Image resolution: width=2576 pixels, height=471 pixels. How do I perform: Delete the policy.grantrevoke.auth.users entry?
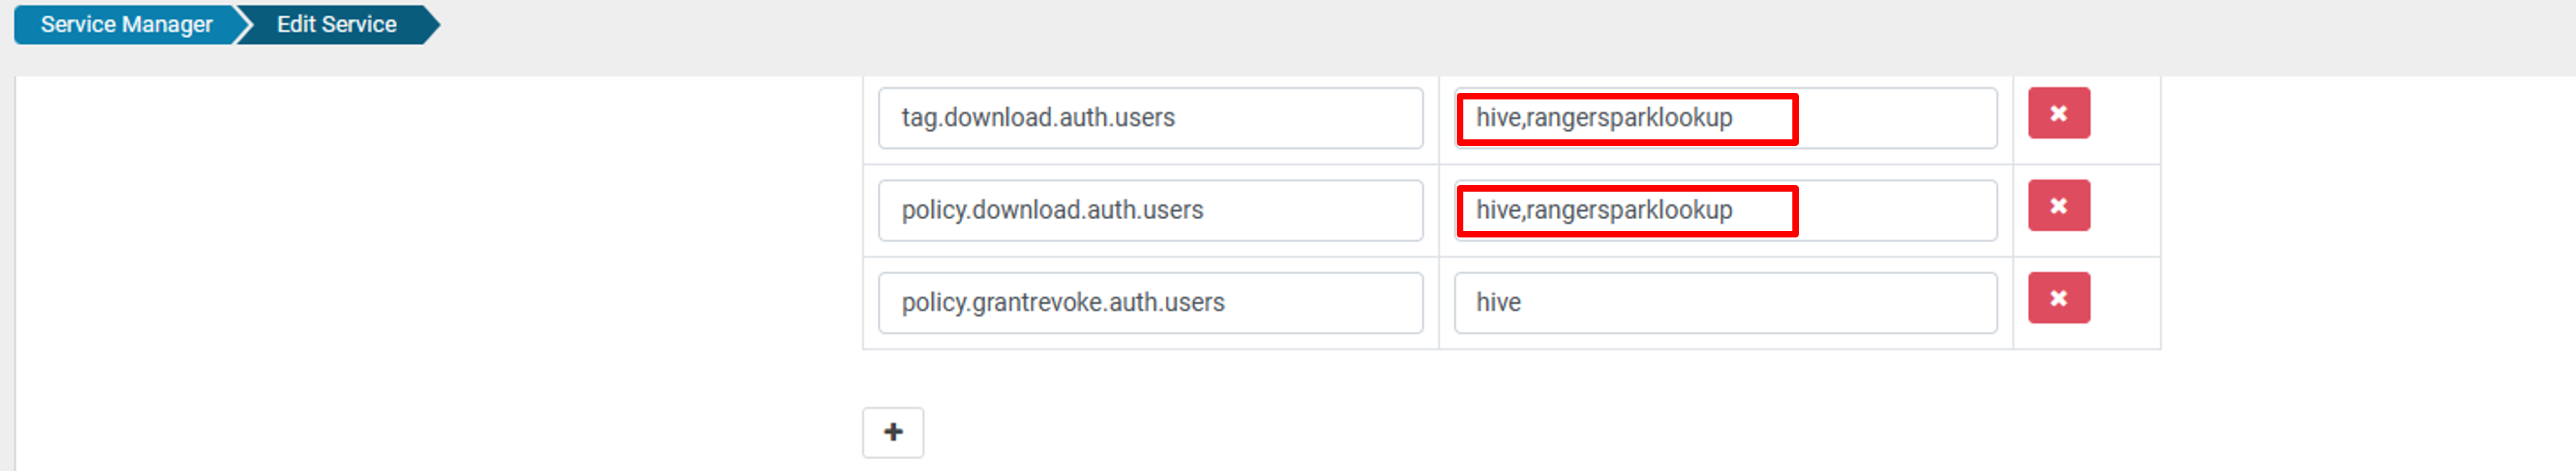tap(2059, 298)
